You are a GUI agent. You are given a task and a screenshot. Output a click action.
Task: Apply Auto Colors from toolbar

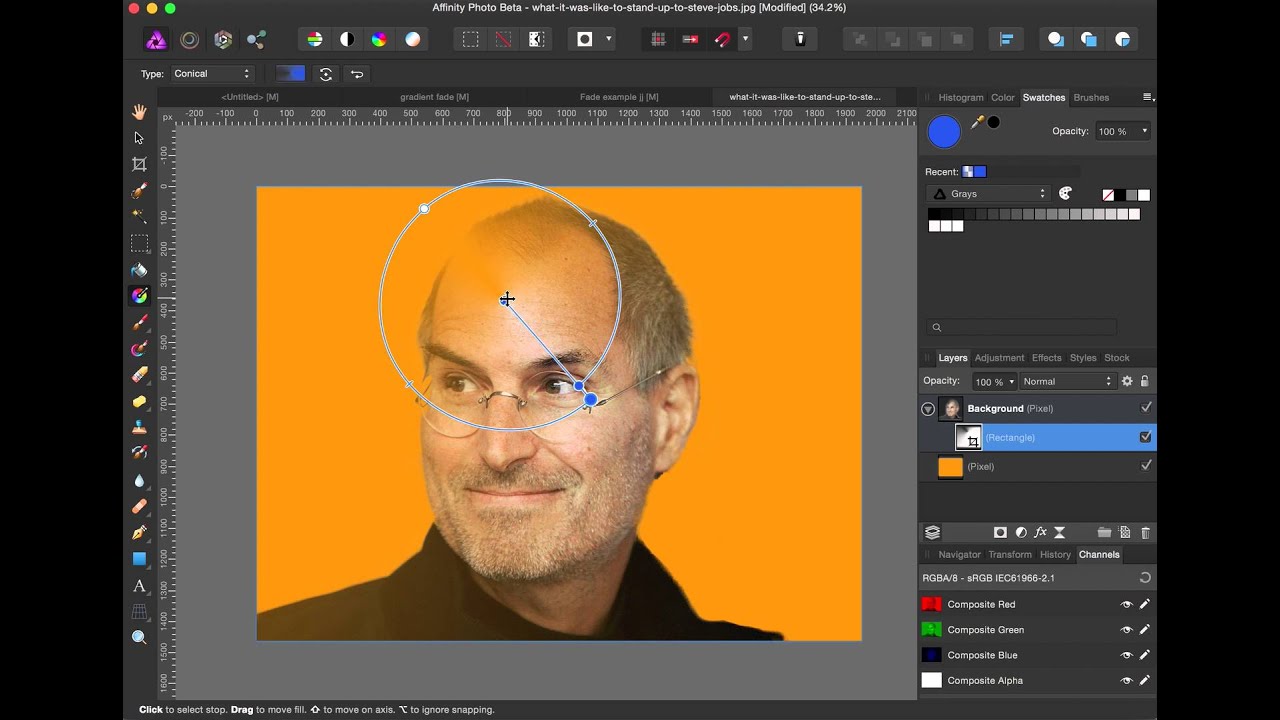pyautogui.click(x=379, y=39)
